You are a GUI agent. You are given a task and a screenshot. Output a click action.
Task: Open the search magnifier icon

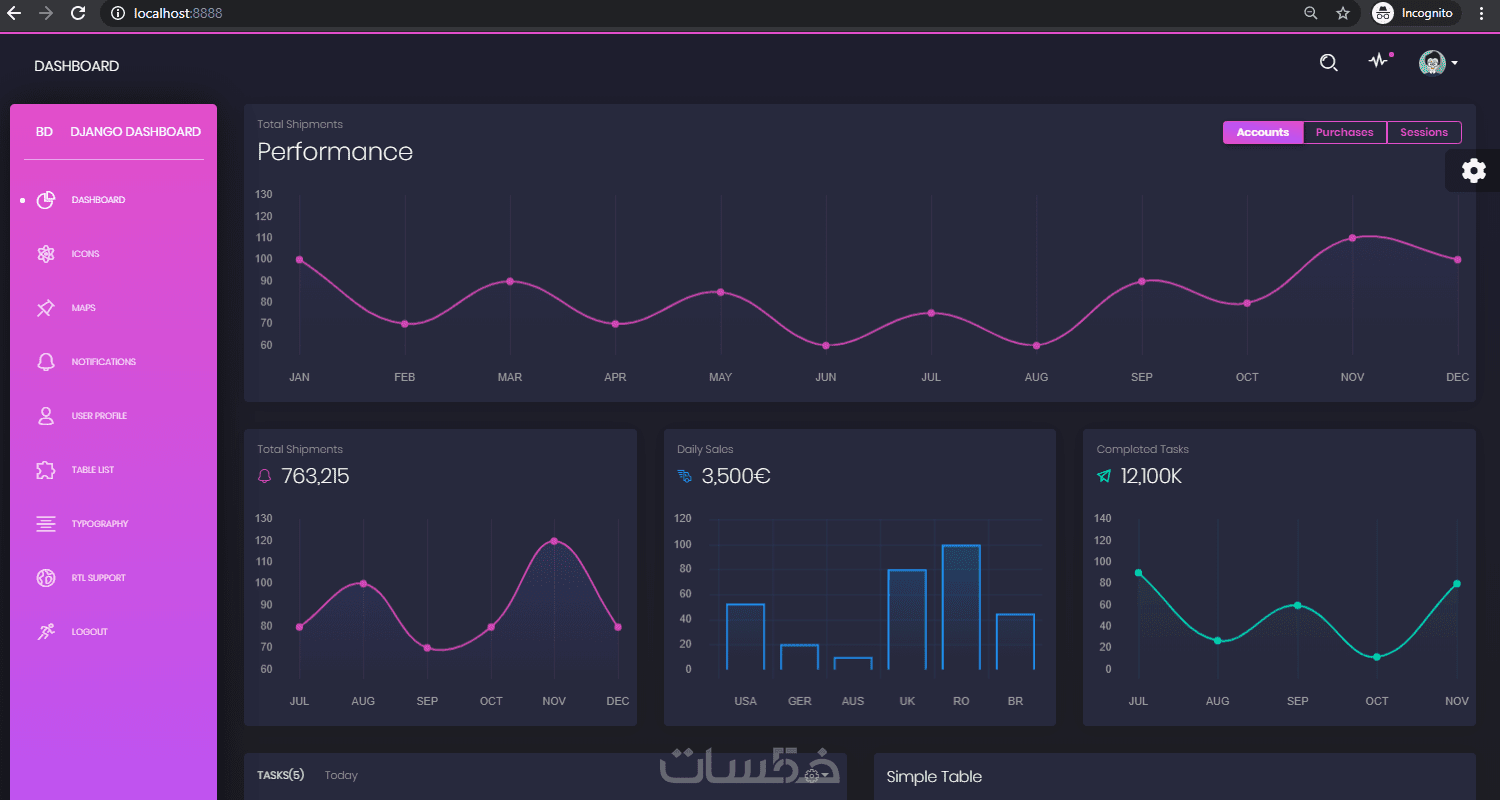[1328, 63]
